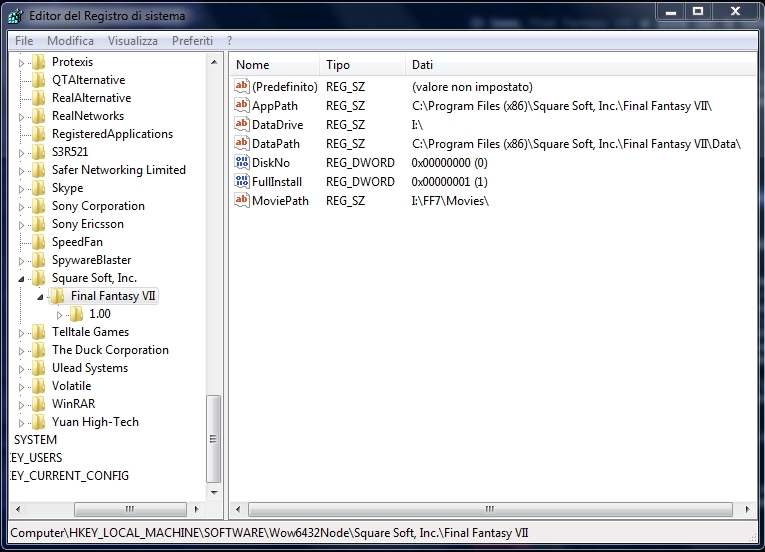Open the Preferiti menu
Viewport: 765px width, 552px height.
coord(192,41)
